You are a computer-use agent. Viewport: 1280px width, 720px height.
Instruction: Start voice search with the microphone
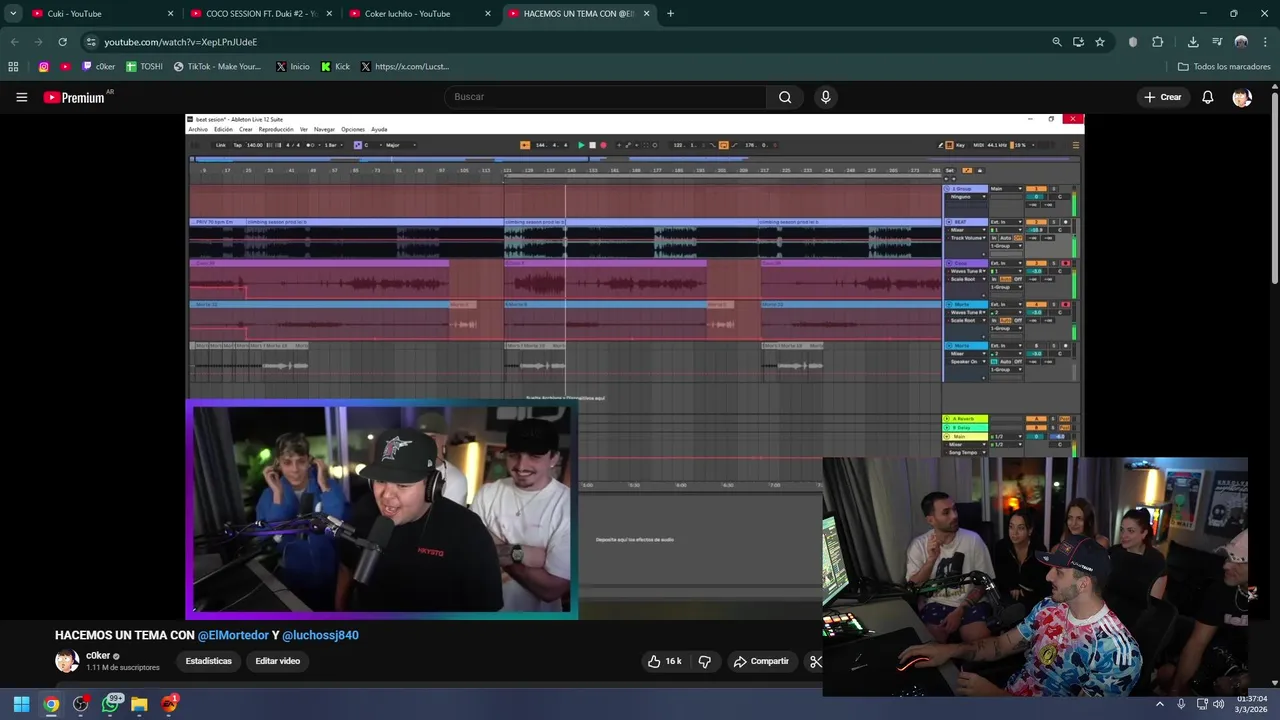pyautogui.click(x=825, y=97)
